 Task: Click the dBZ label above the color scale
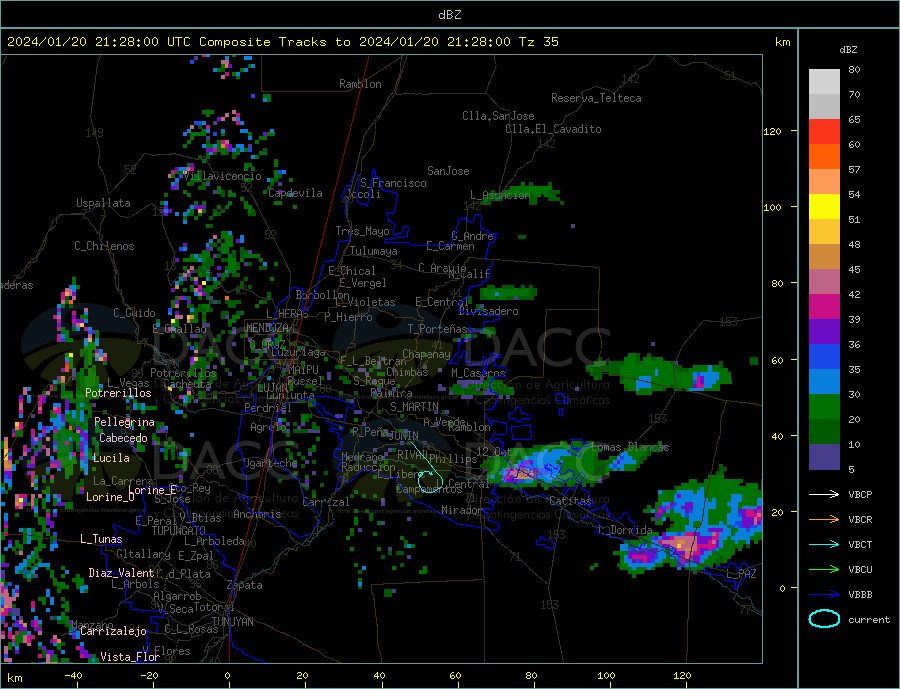848,50
